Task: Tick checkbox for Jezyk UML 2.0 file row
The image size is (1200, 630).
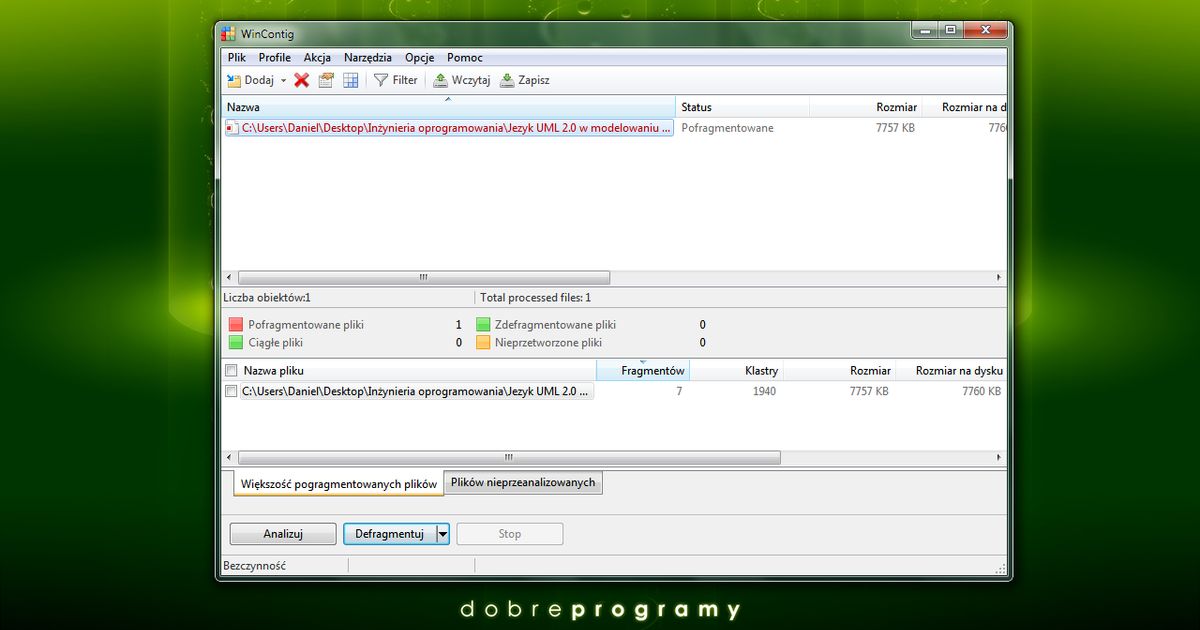Action: tap(232, 392)
